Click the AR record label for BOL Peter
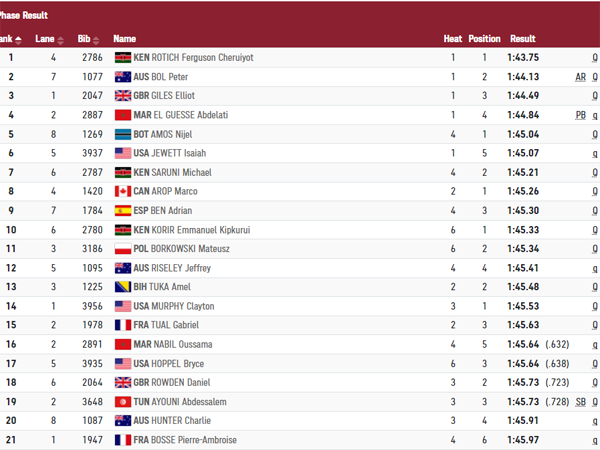This screenshot has height=450, width=600. point(580,77)
